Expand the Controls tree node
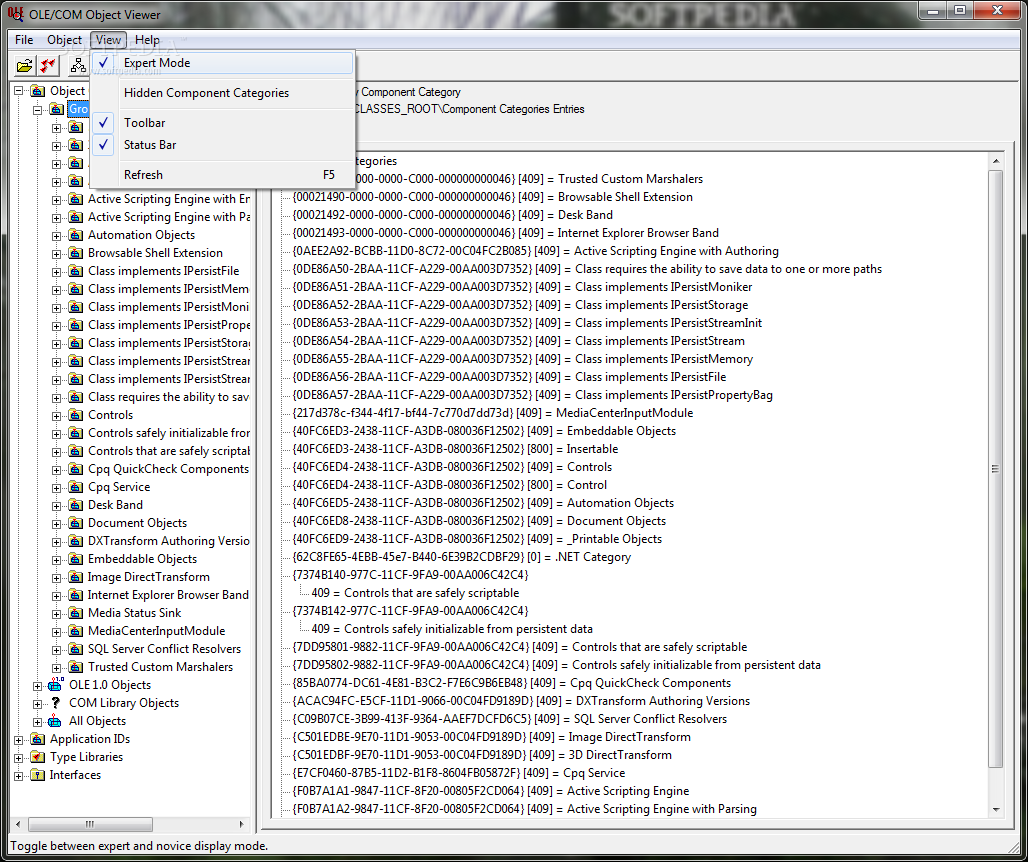The width and height of the screenshot is (1028, 862). (57, 416)
